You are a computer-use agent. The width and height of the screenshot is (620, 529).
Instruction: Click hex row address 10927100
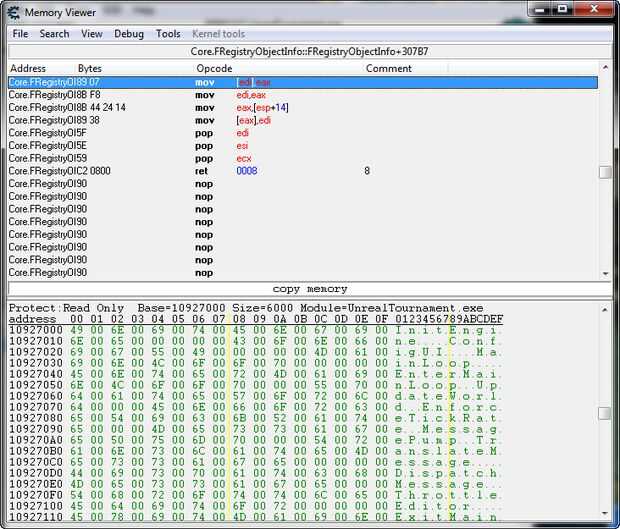click(36, 506)
